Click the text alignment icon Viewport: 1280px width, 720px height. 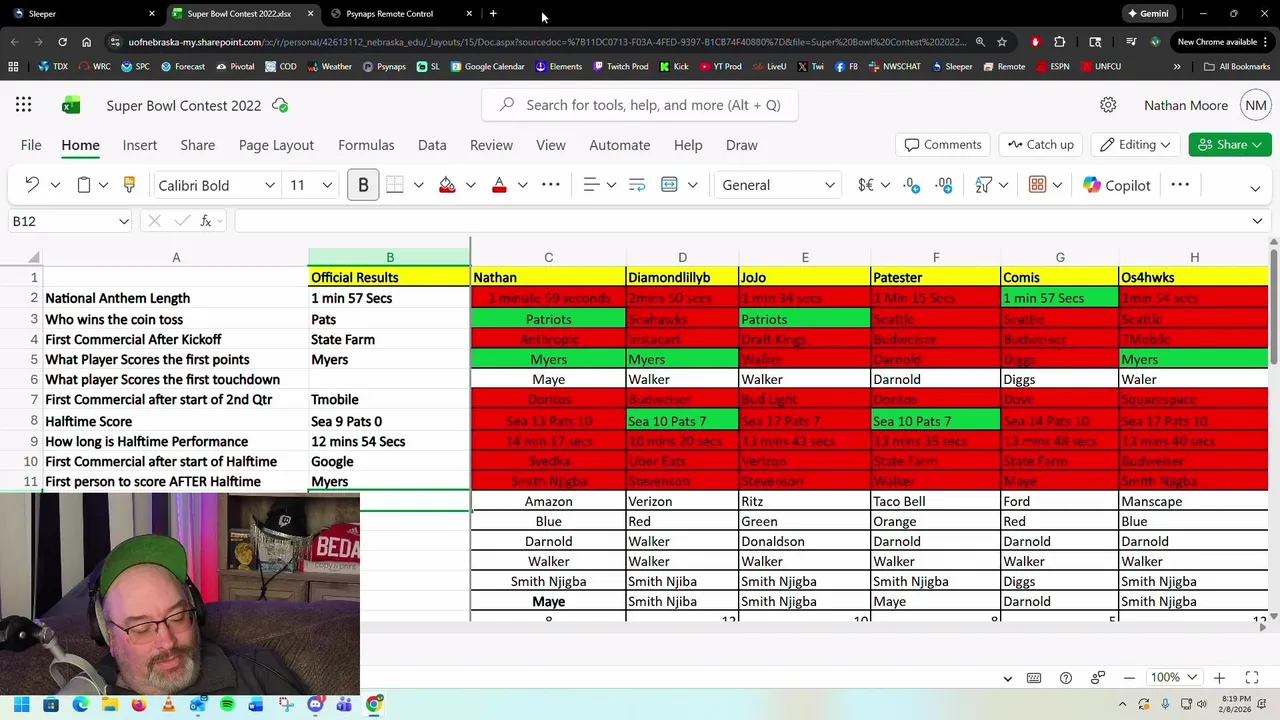(x=591, y=185)
